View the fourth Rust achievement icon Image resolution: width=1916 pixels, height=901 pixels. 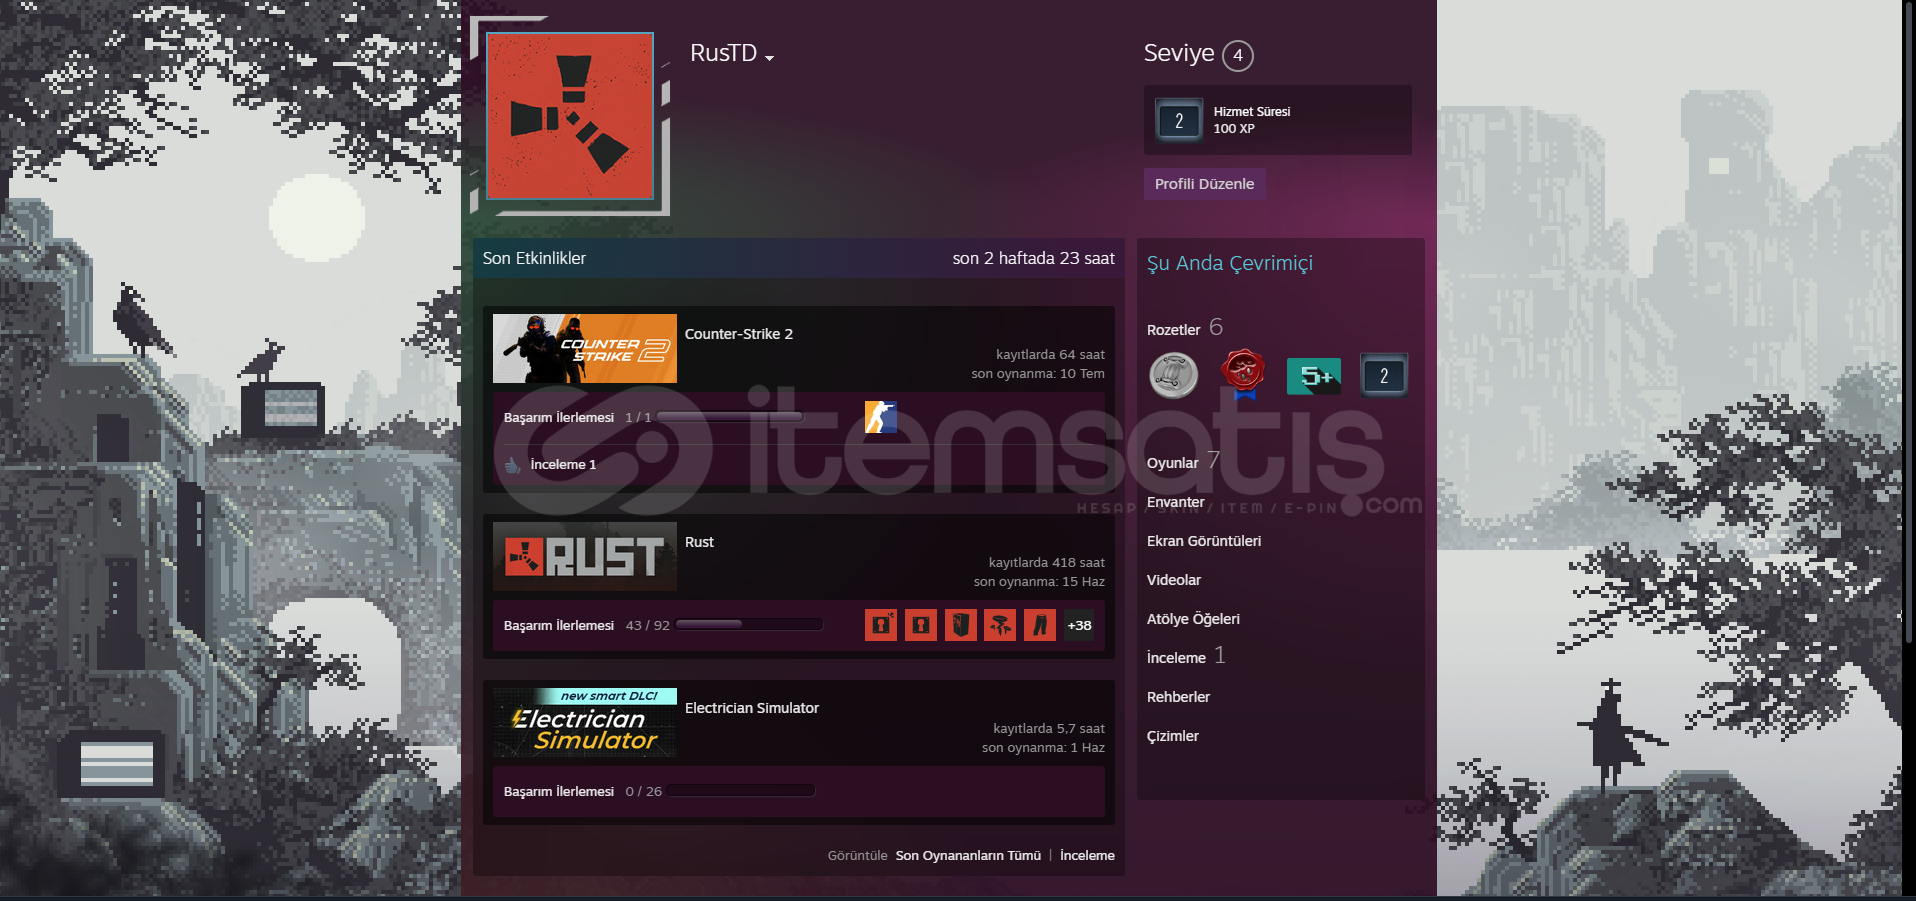coord(1000,625)
